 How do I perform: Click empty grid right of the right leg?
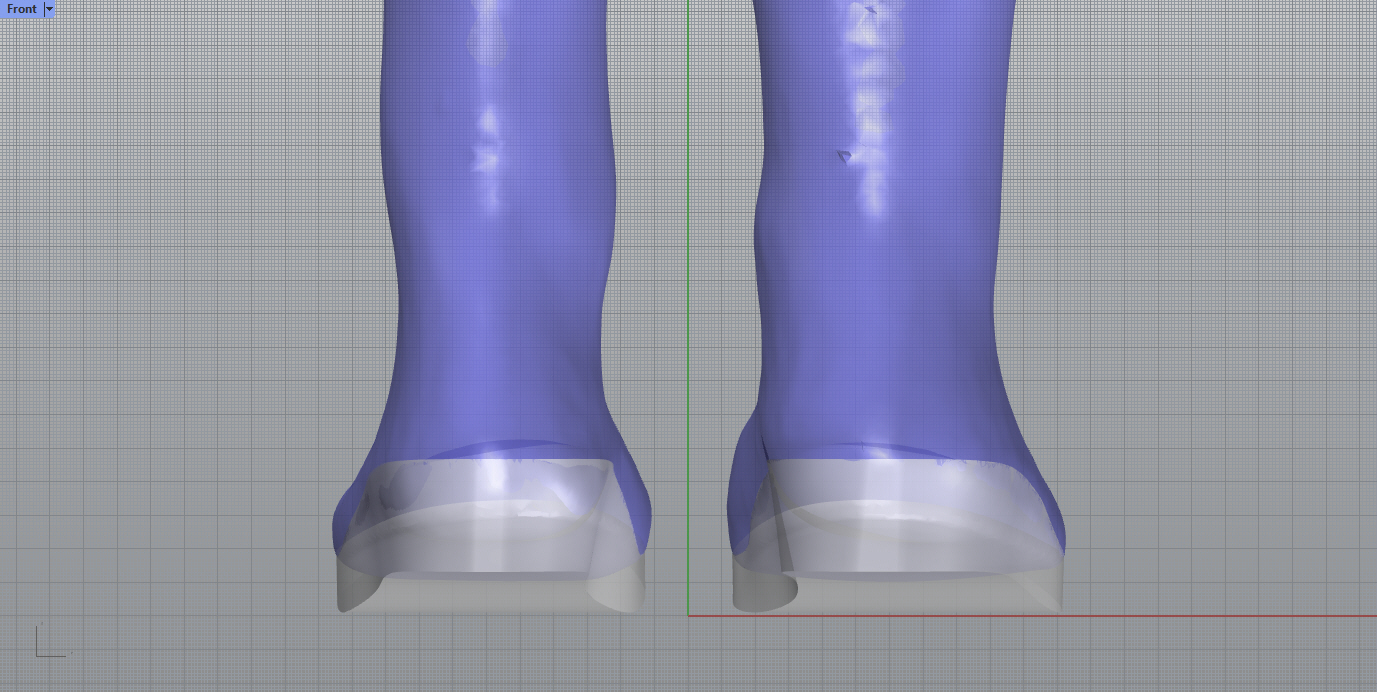[x=1200, y=300]
